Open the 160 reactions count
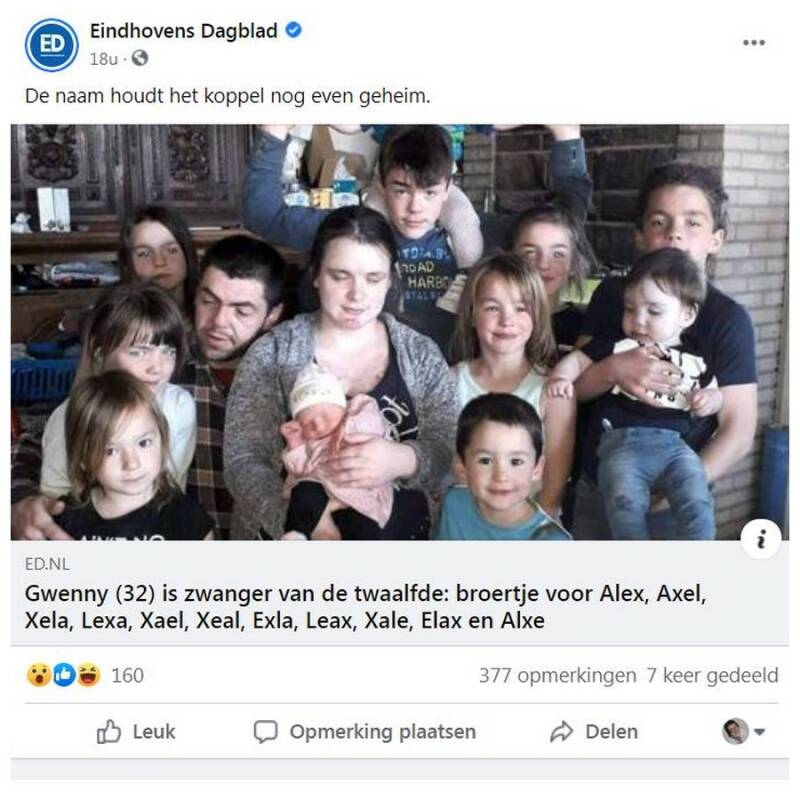Viewport: 800px width, 800px height. click(x=127, y=675)
